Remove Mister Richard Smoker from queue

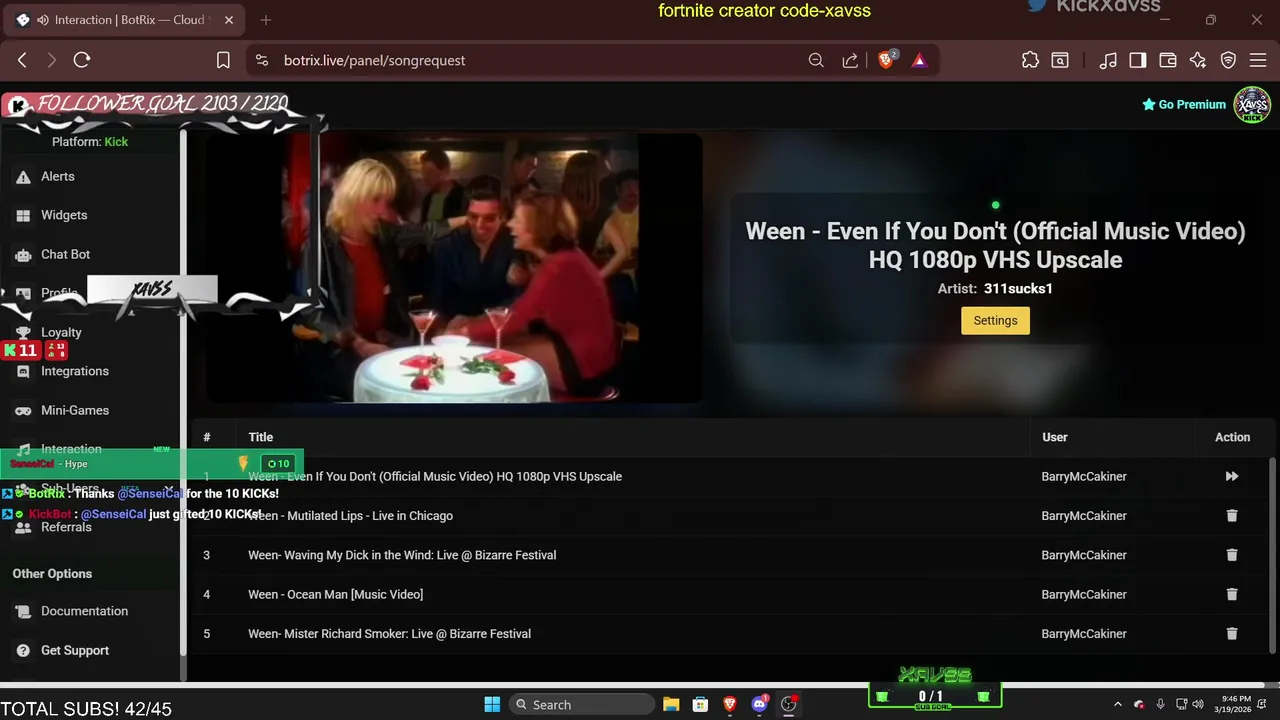point(1232,634)
